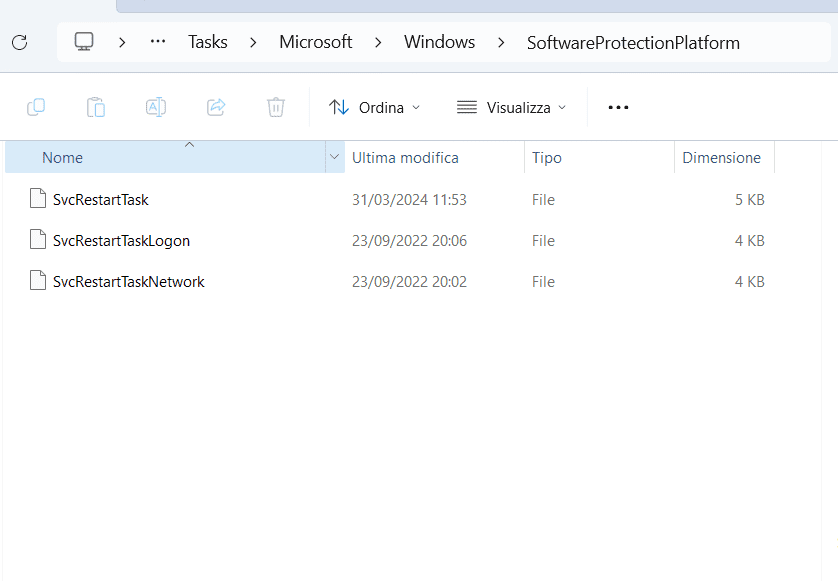Expand the chevron after Windows breadcrumb
The image size is (838, 581).
coord(500,42)
